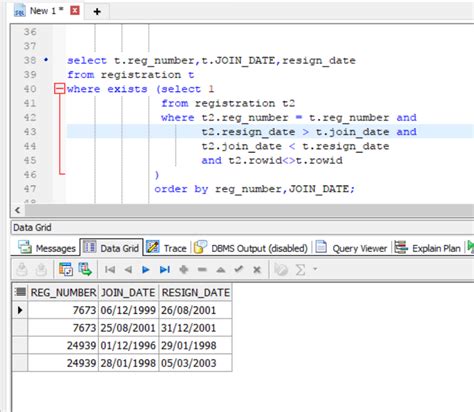
Task: Collapse the code fold at line 40
Action: pos(59,89)
